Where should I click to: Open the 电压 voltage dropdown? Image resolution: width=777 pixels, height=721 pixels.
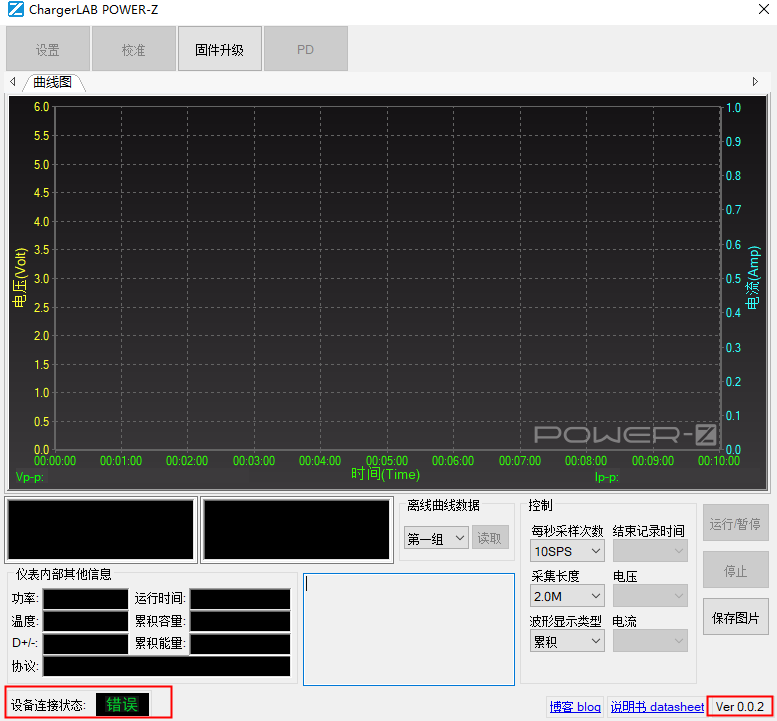click(x=650, y=596)
